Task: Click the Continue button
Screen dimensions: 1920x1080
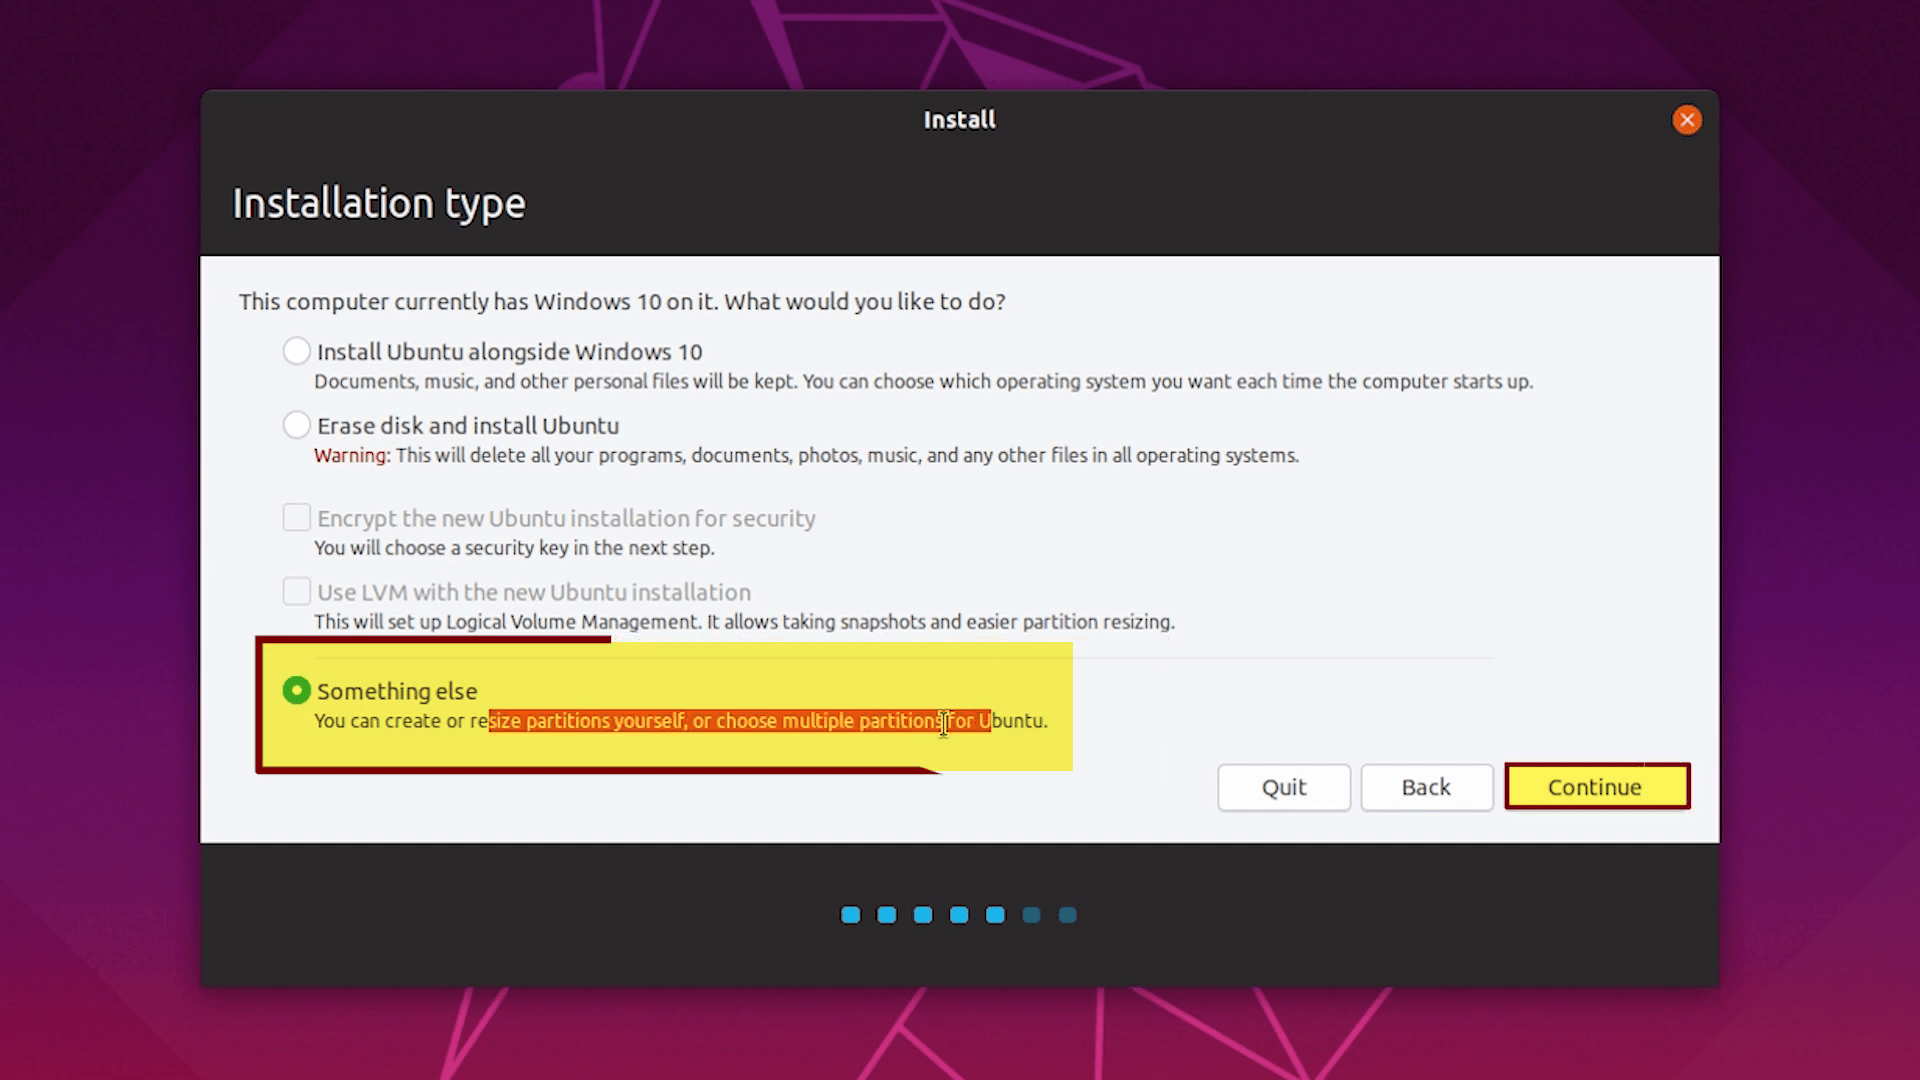Action: (x=1597, y=787)
